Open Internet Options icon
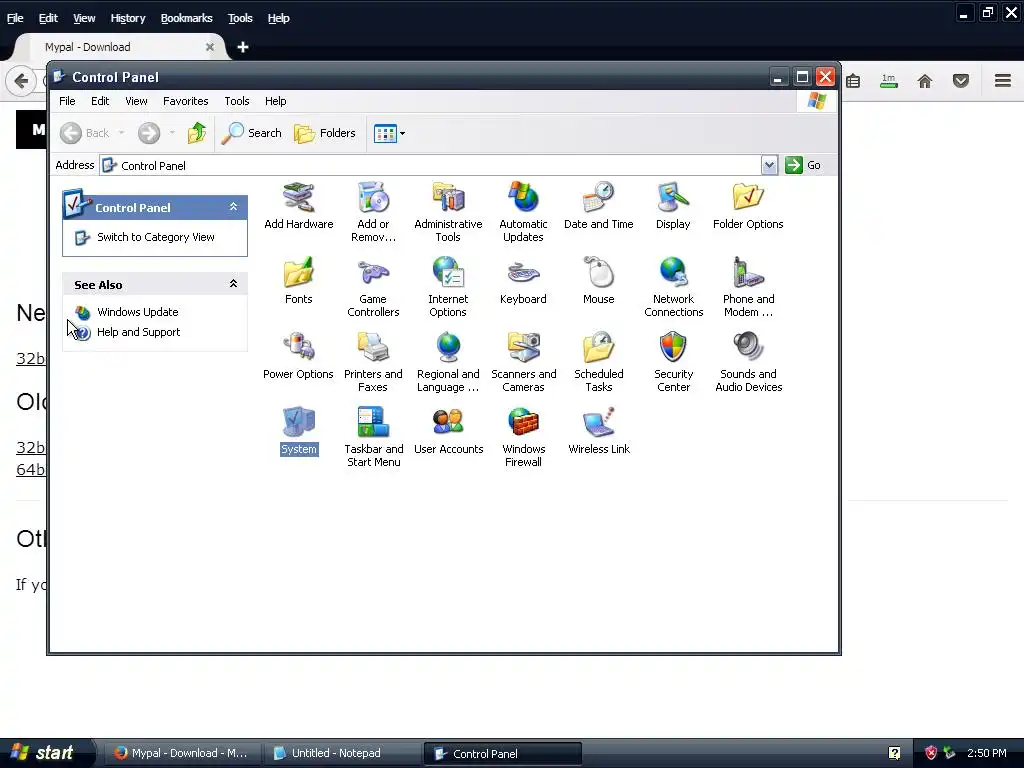Image resolution: width=1024 pixels, height=768 pixels. coord(448,287)
